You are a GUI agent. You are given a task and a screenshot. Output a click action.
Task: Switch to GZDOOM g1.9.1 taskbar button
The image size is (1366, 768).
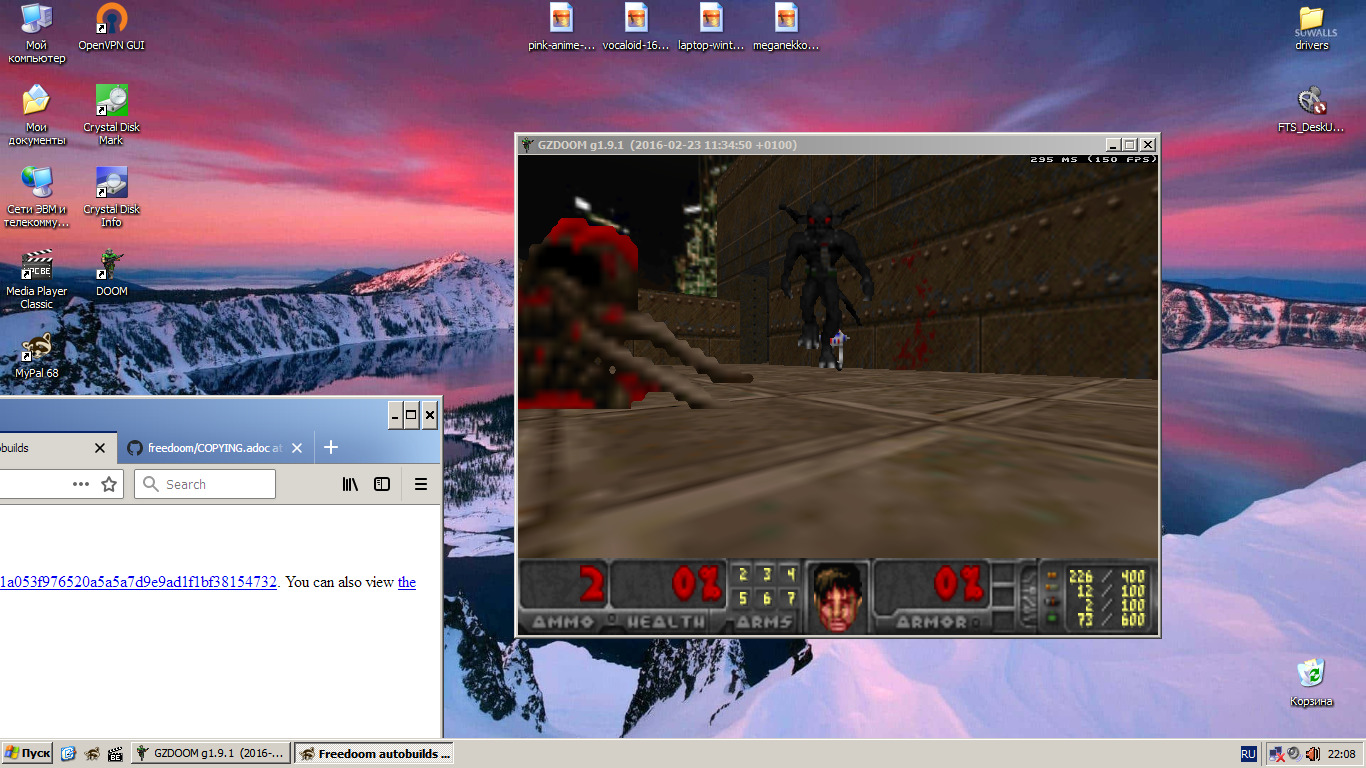point(212,753)
